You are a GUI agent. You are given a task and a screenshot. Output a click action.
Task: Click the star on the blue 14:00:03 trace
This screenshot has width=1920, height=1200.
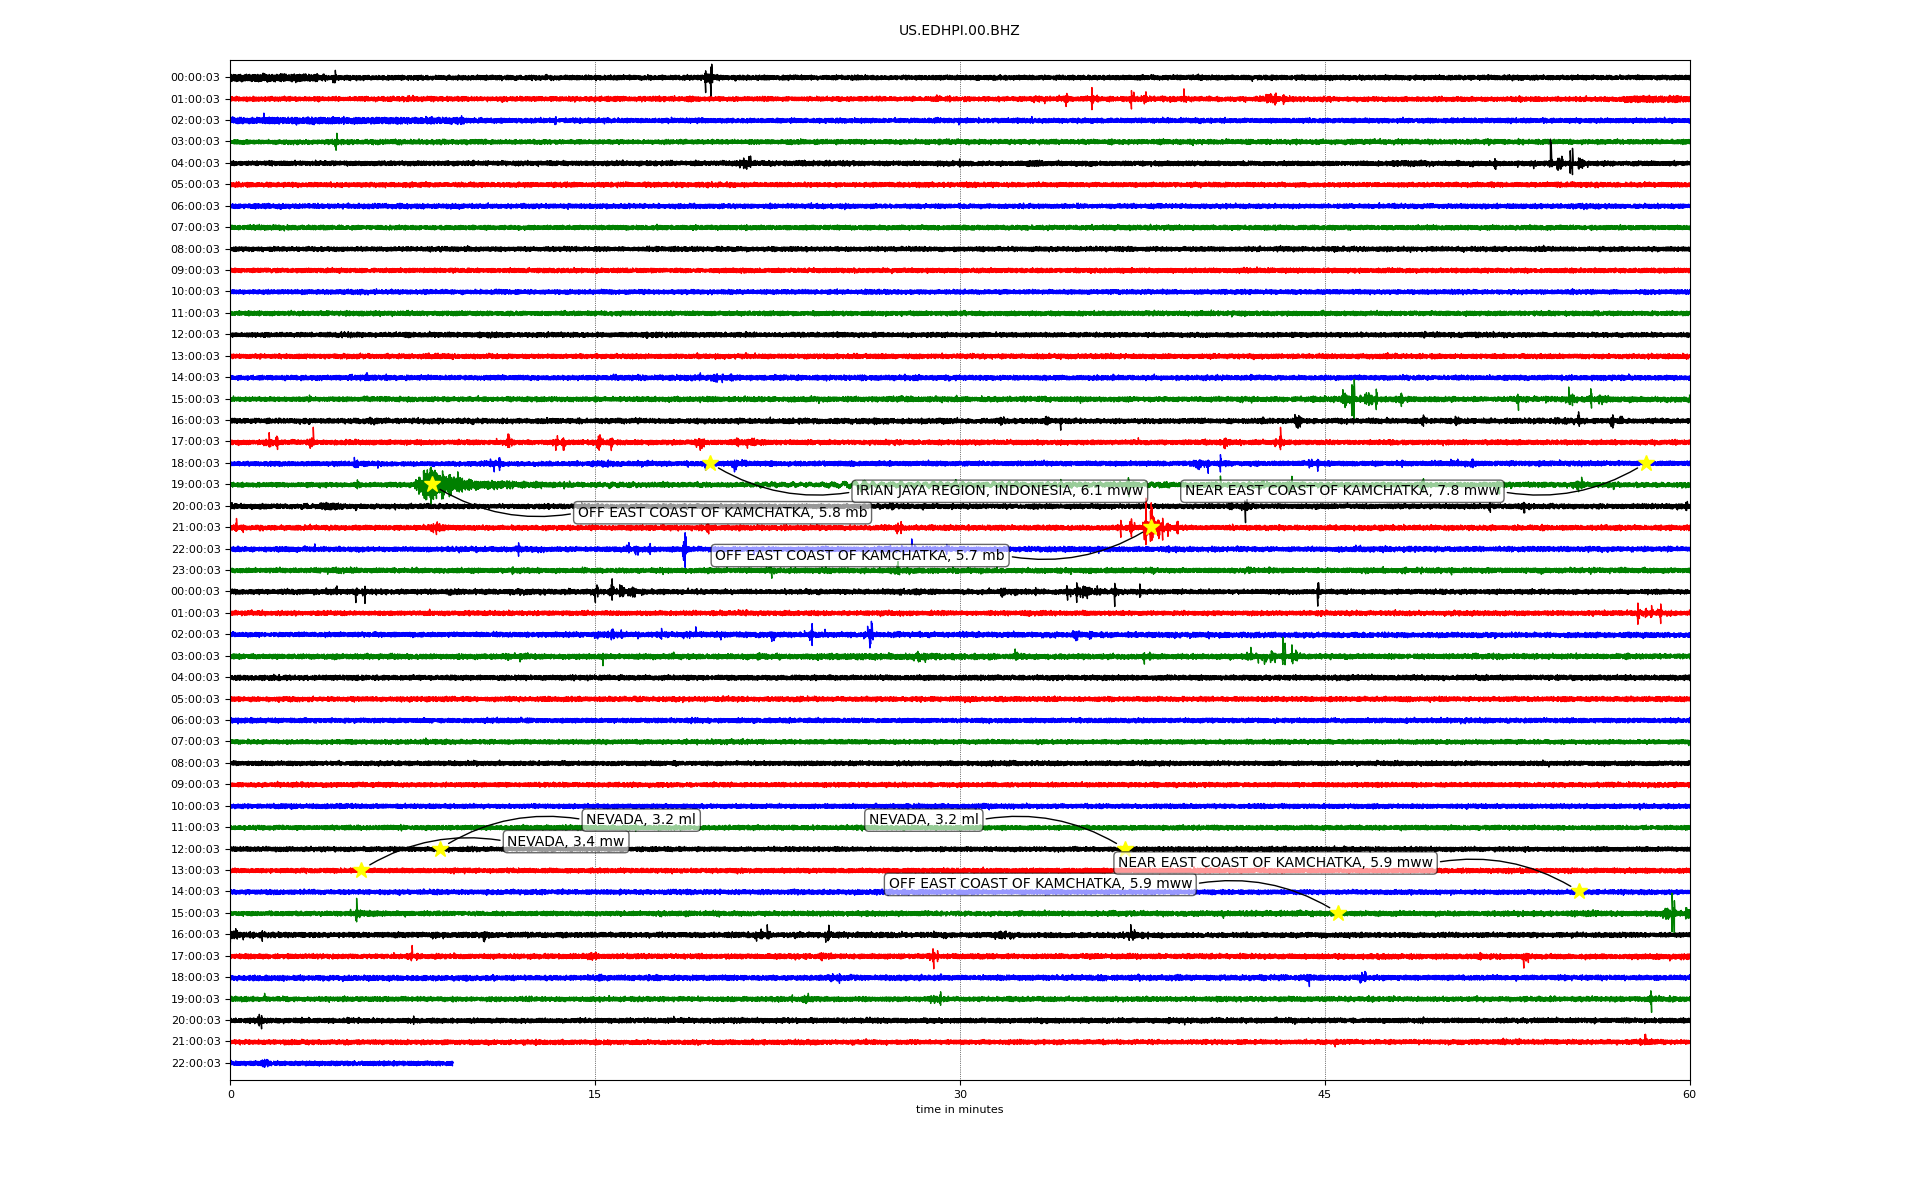1579,891
